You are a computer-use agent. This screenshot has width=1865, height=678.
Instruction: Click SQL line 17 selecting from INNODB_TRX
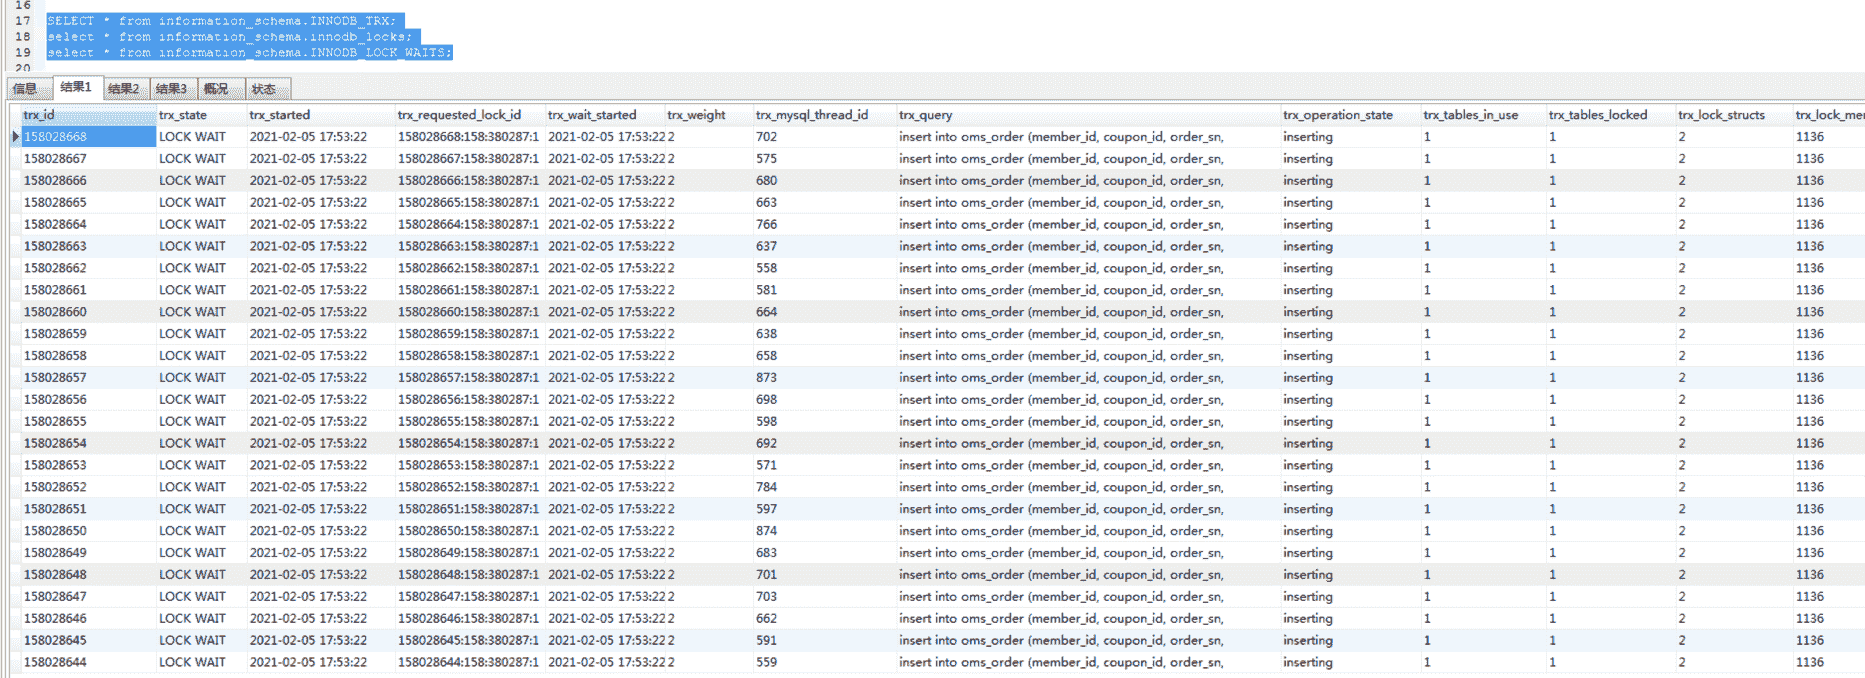point(221,21)
